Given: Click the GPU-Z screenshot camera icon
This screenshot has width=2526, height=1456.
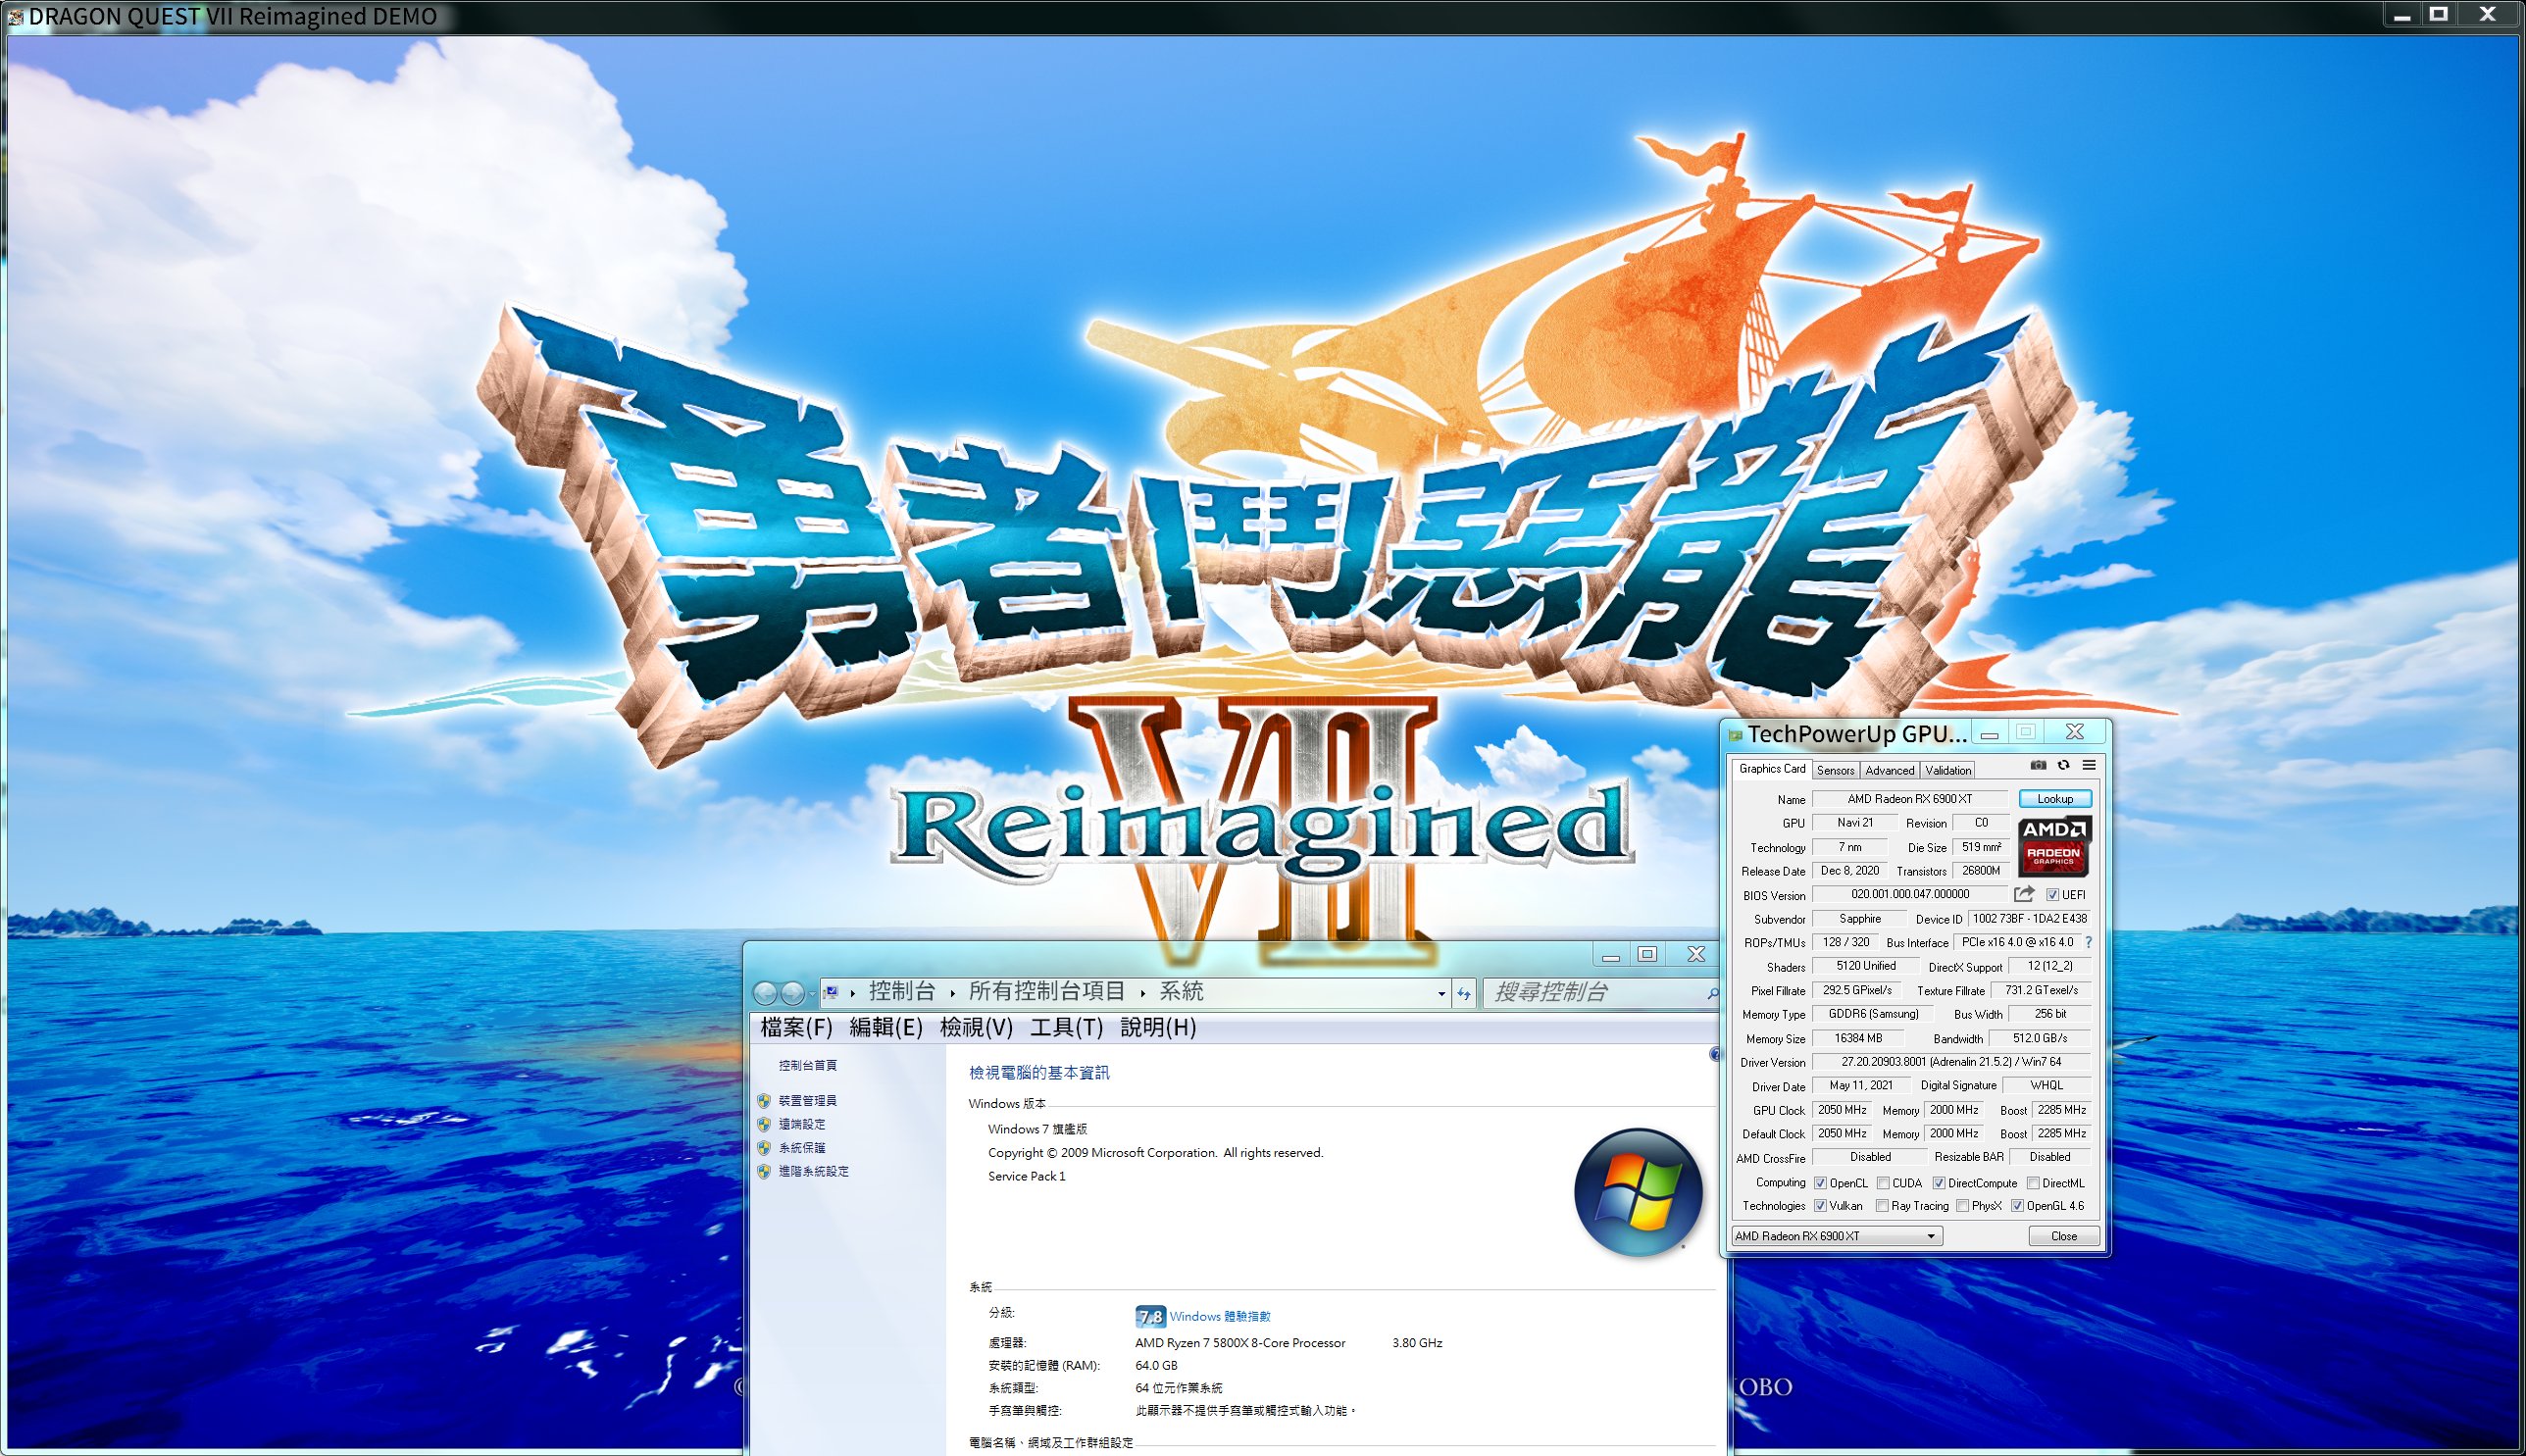Looking at the screenshot, I should pyautogui.click(x=2038, y=766).
